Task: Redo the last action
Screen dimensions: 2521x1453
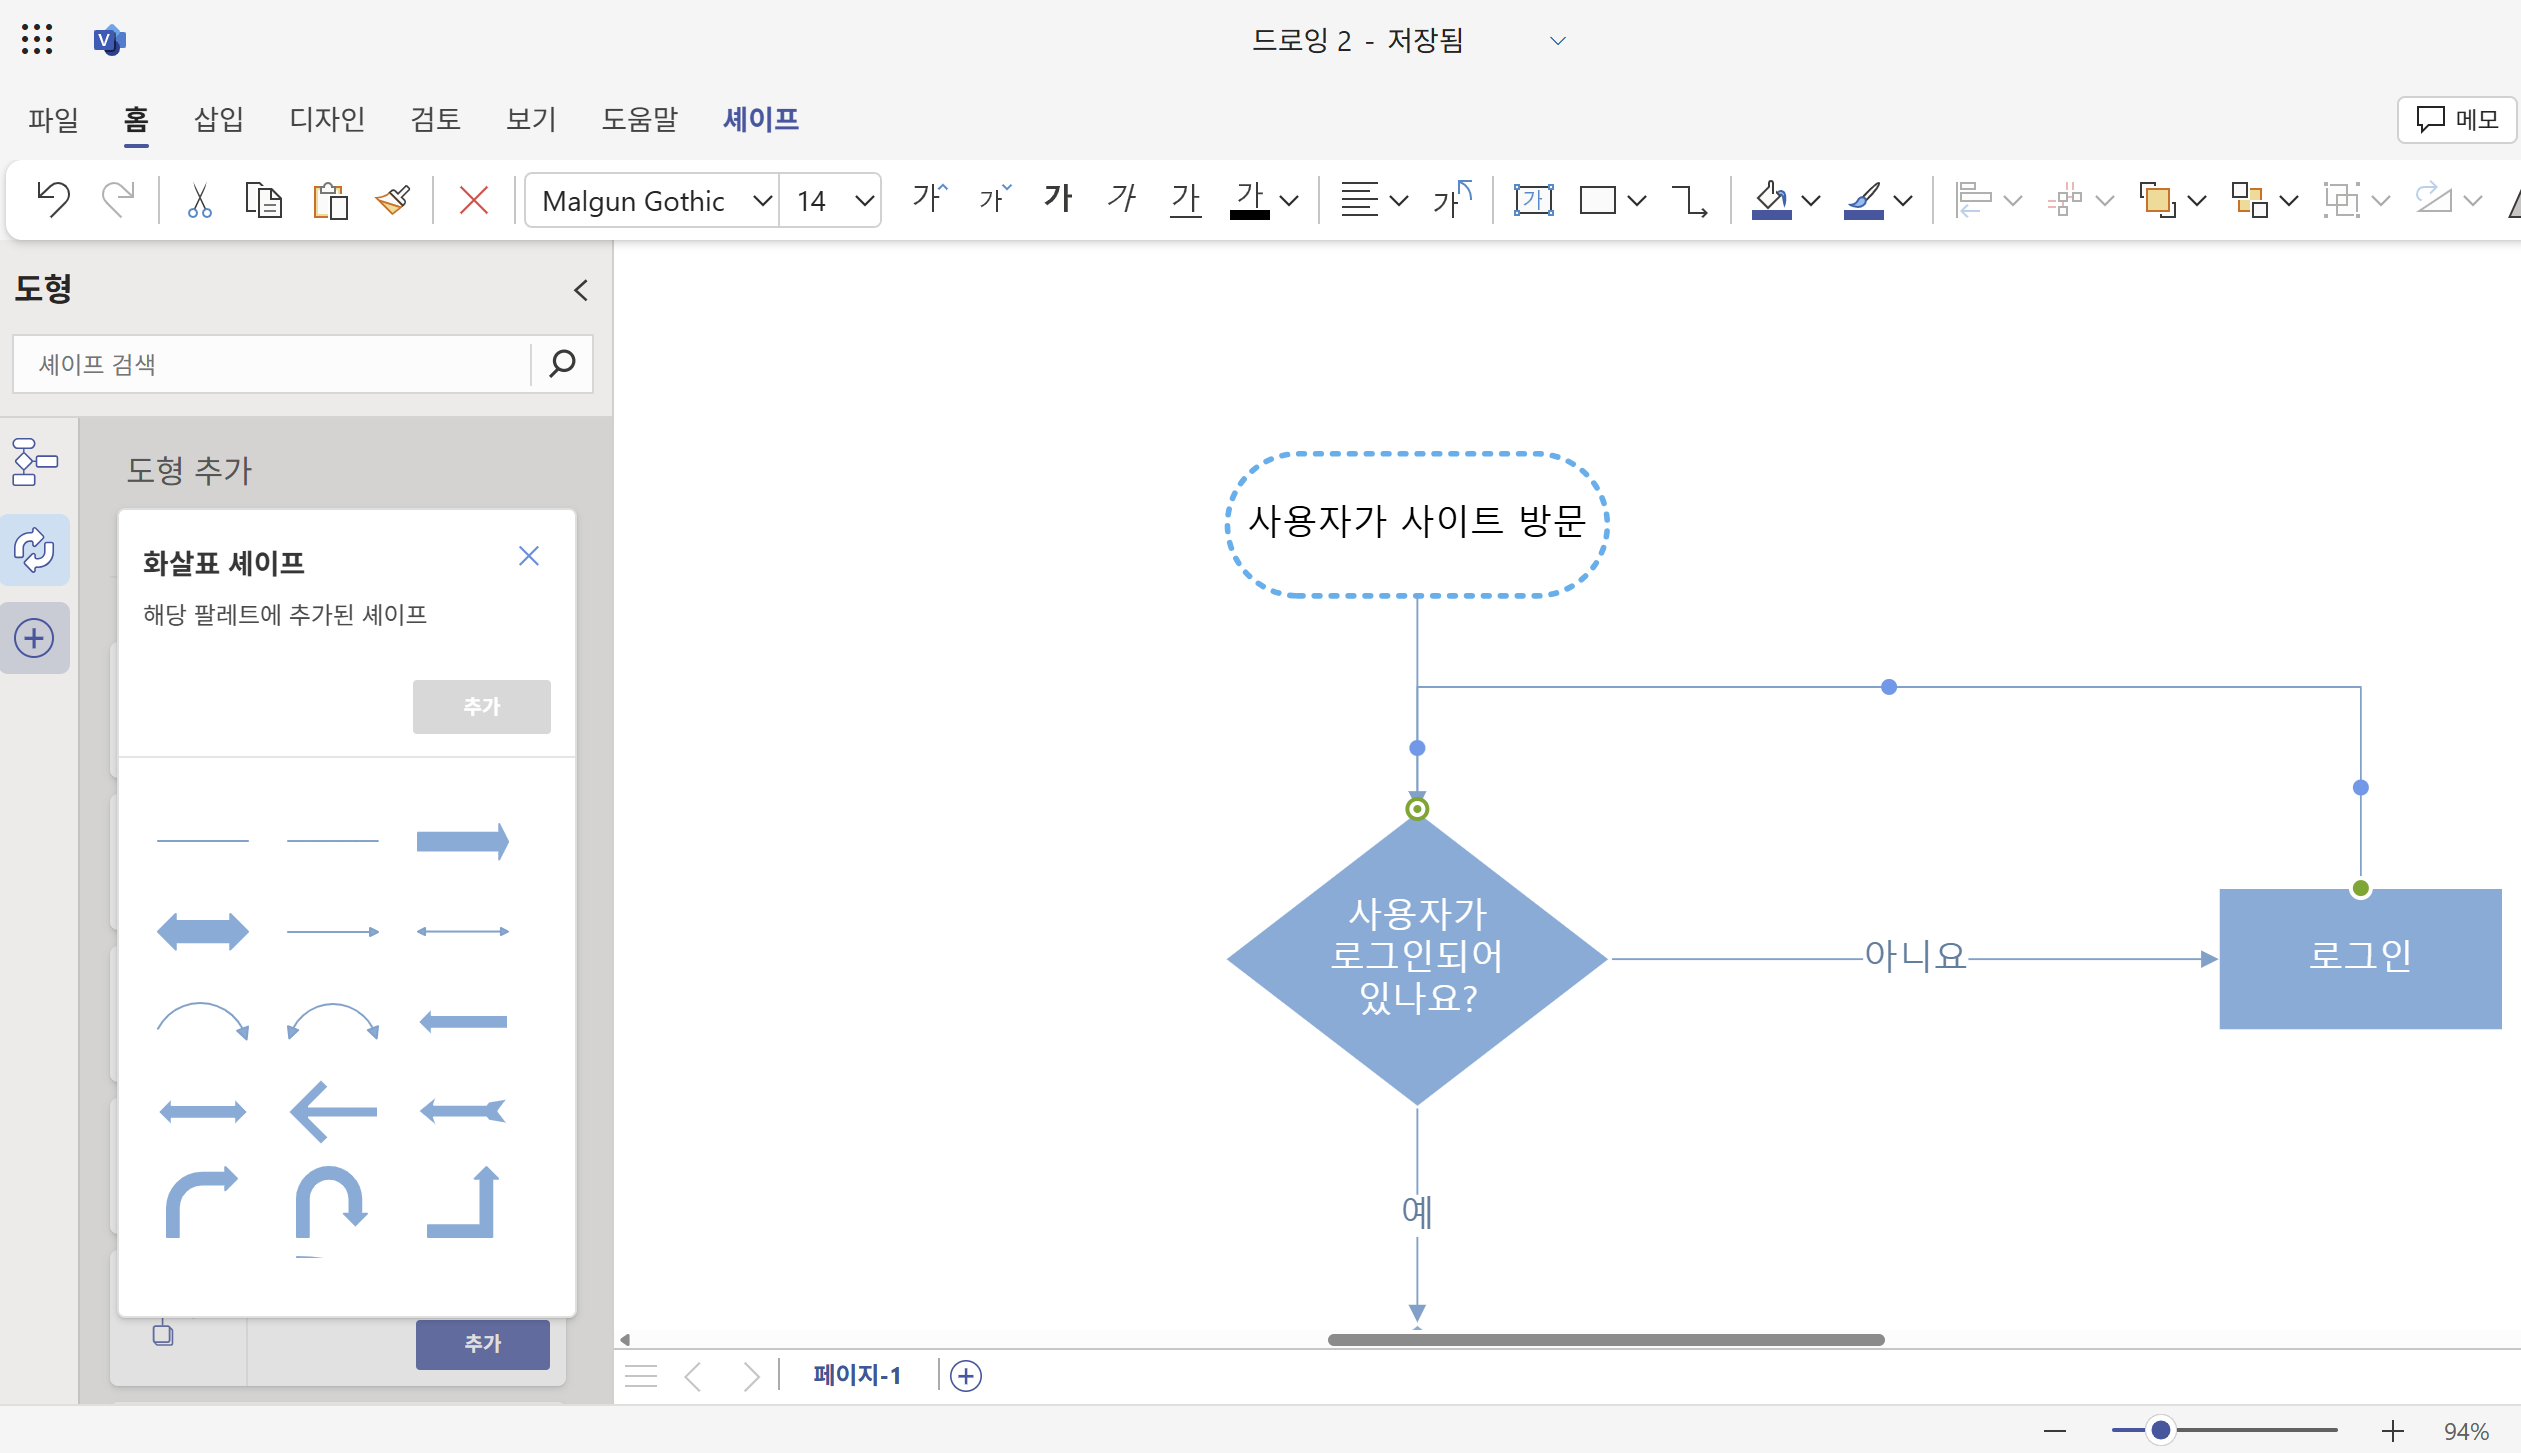Action: pyautogui.click(x=118, y=200)
